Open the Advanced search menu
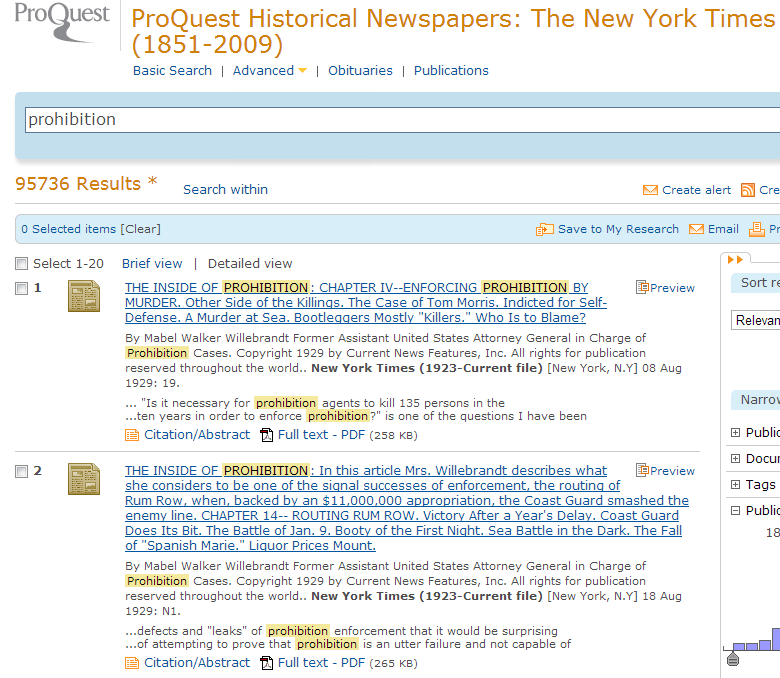The width and height of the screenshot is (780, 678). [x=263, y=71]
